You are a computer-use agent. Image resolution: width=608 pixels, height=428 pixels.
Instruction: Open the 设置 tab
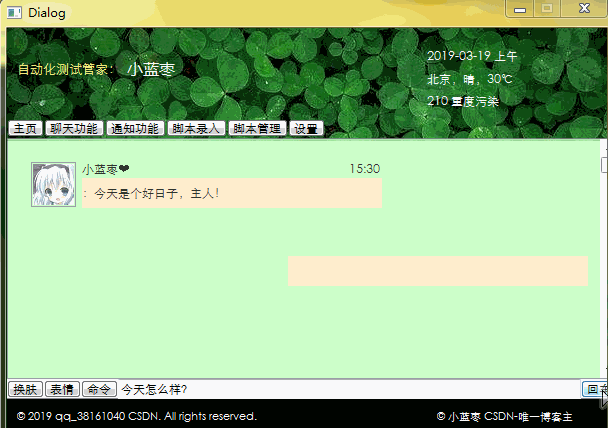(x=306, y=128)
